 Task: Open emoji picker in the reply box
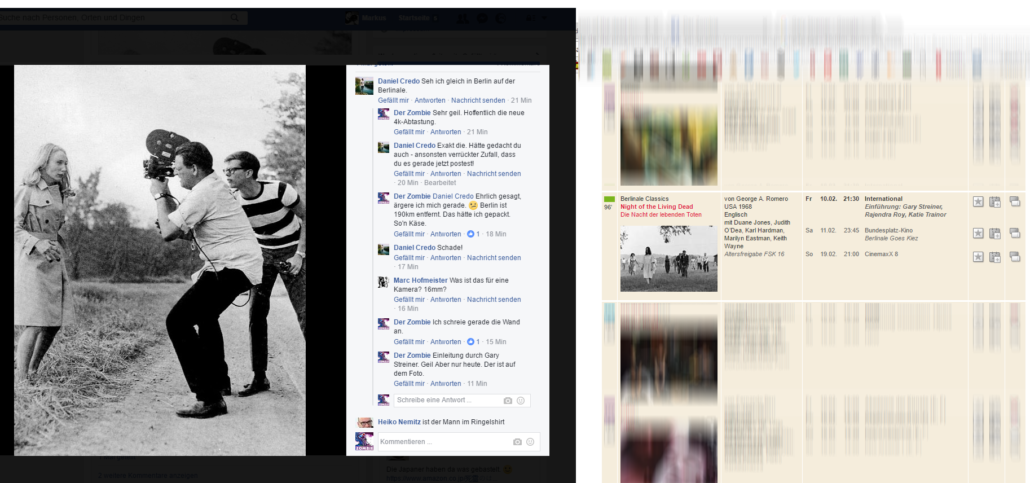click(521, 400)
